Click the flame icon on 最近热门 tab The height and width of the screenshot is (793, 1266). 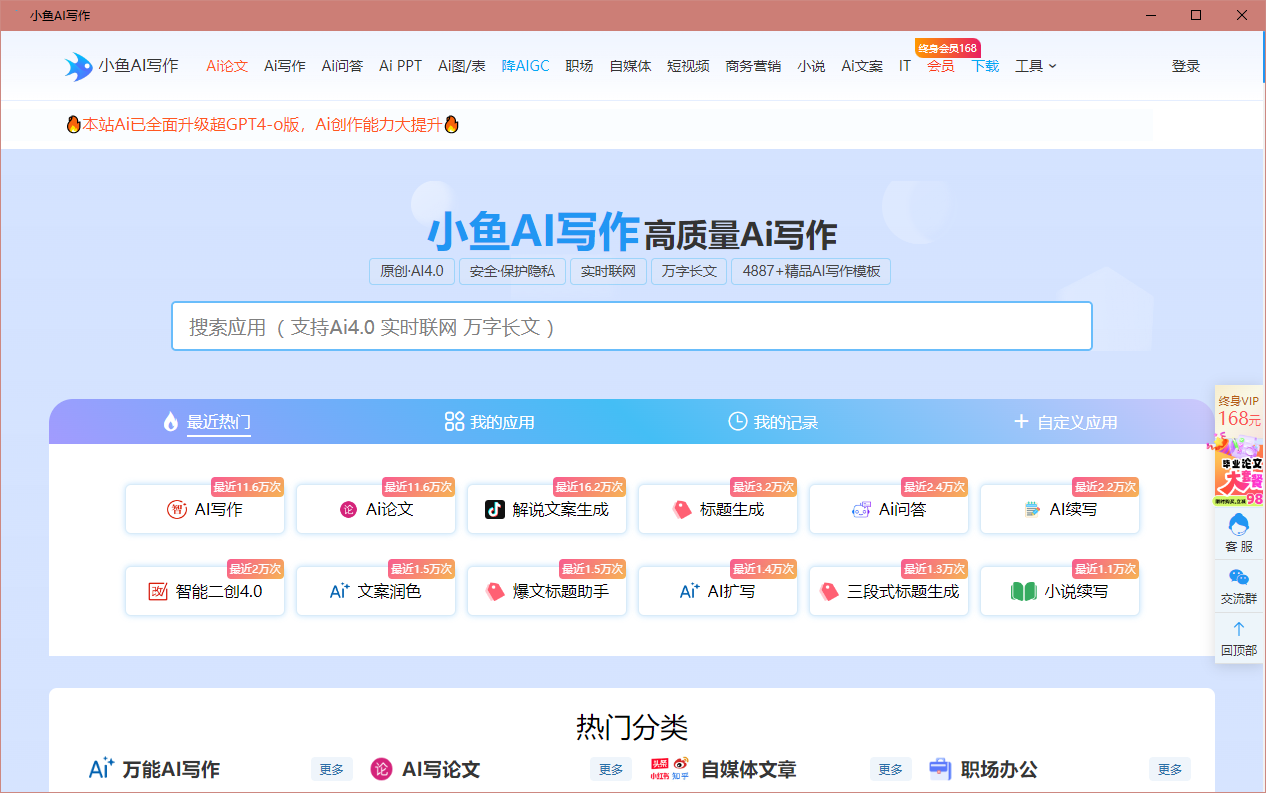[x=171, y=422]
